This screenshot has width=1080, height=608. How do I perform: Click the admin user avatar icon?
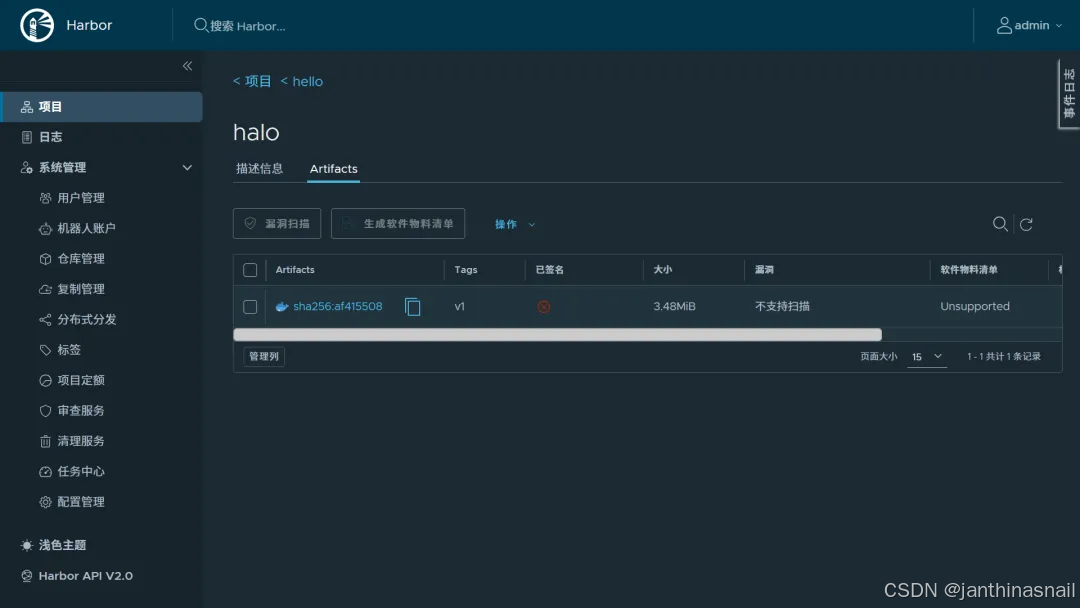point(1004,25)
